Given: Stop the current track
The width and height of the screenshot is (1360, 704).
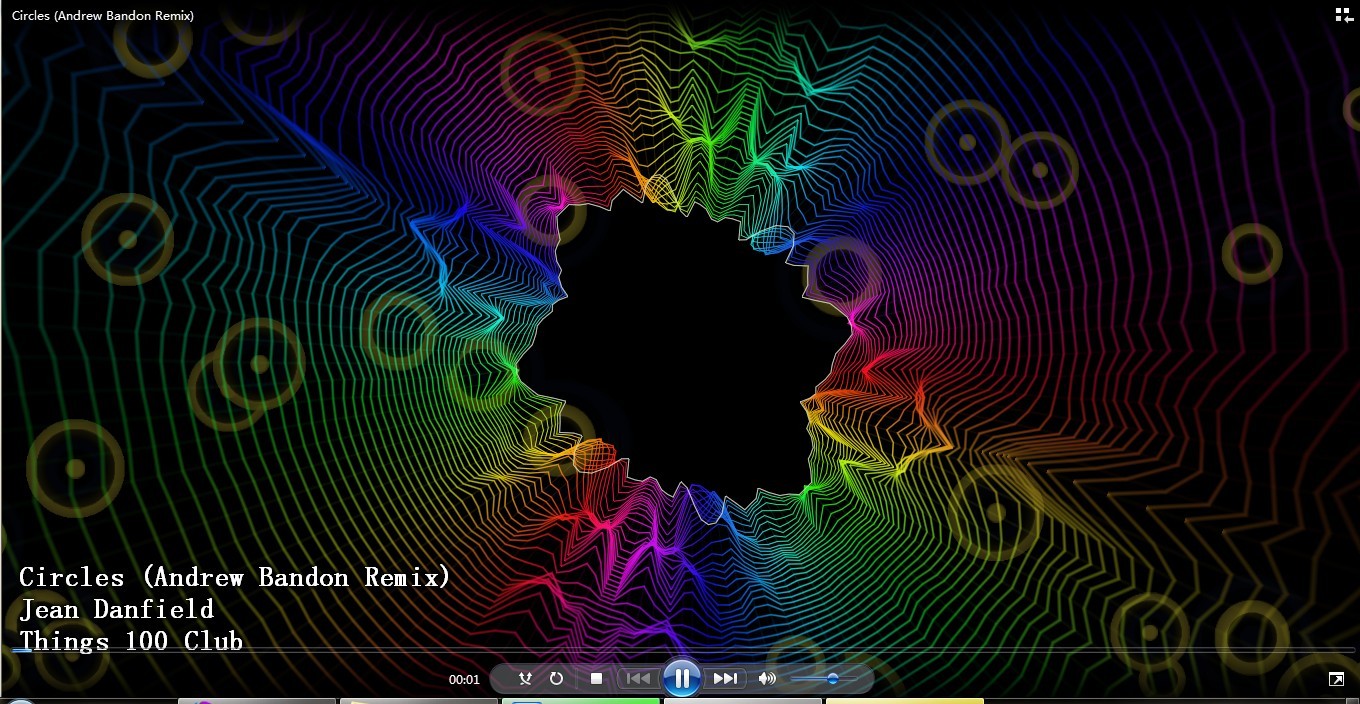Looking at the screenshot, I should pyautogui.click(x=596, y=679).
